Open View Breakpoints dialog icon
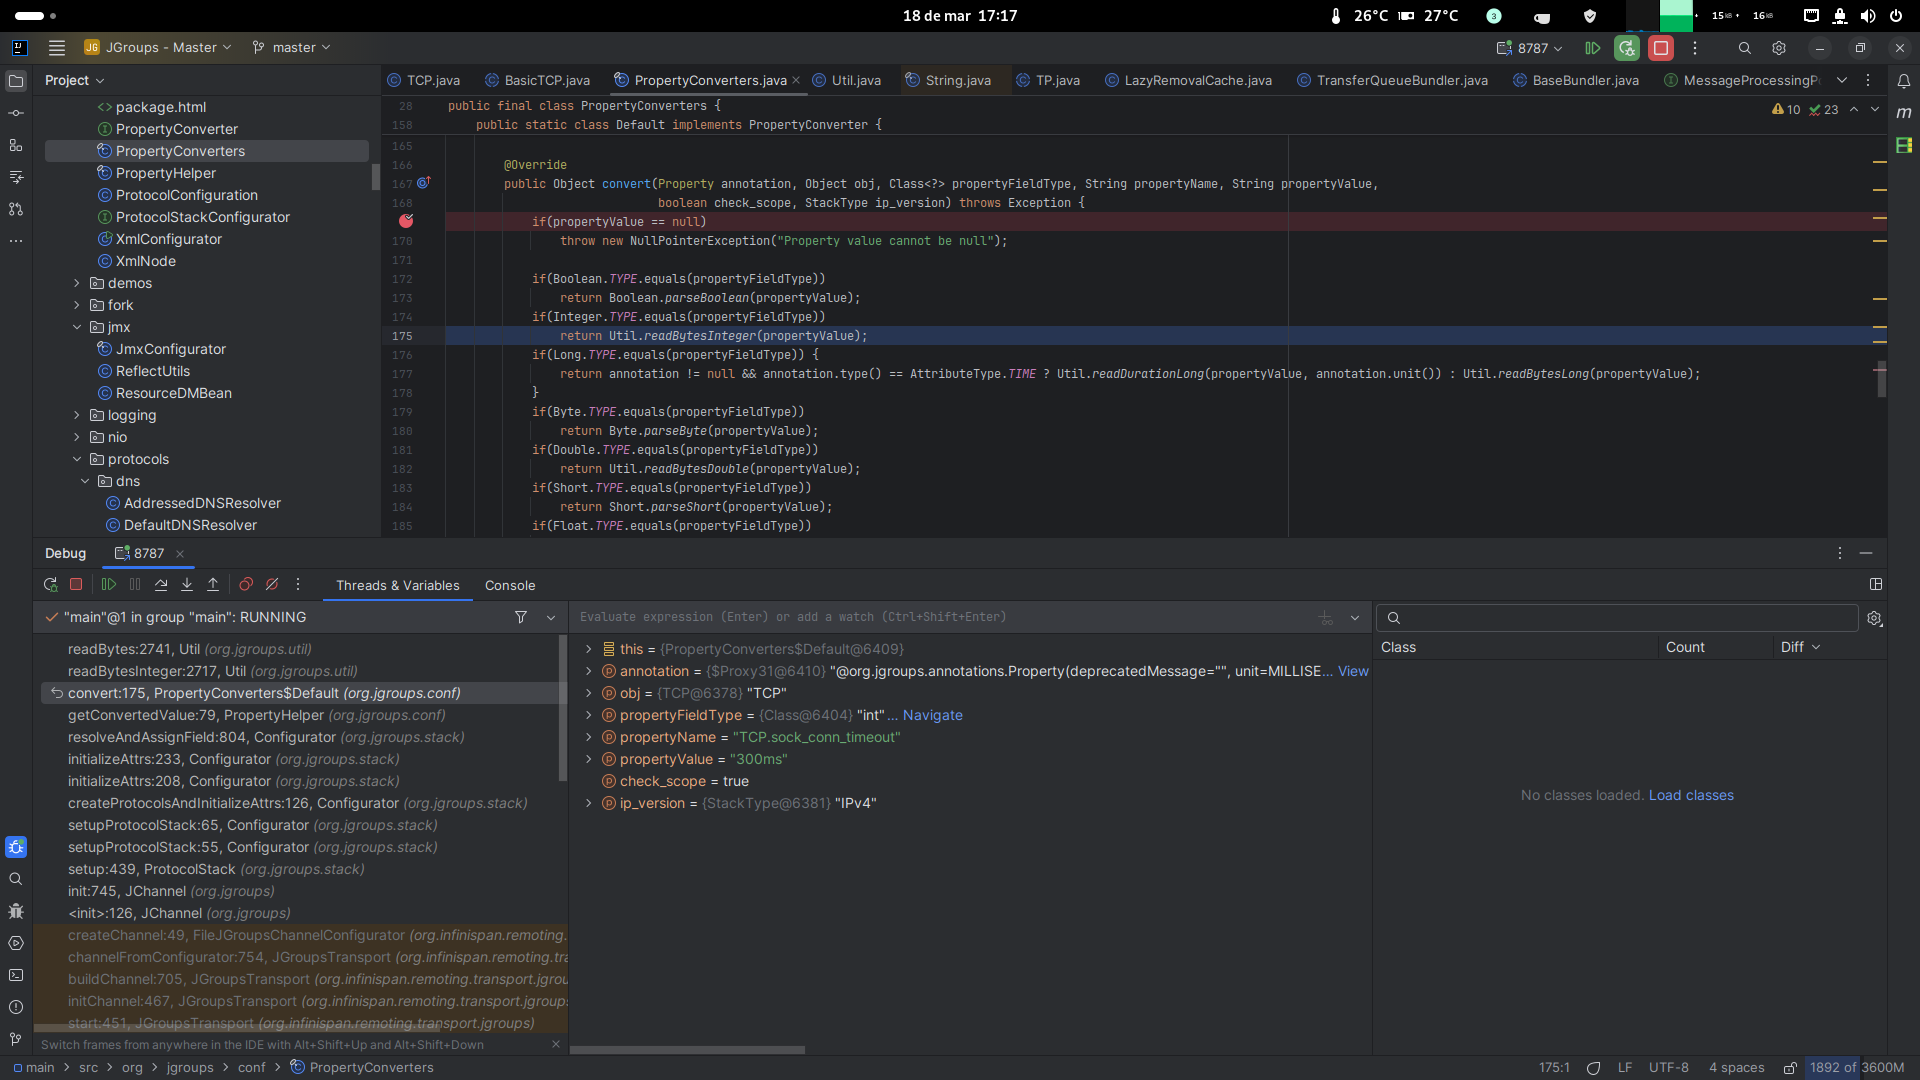Image resolution: width=1920 pixels, height=1080 pixels. (246, 585)
